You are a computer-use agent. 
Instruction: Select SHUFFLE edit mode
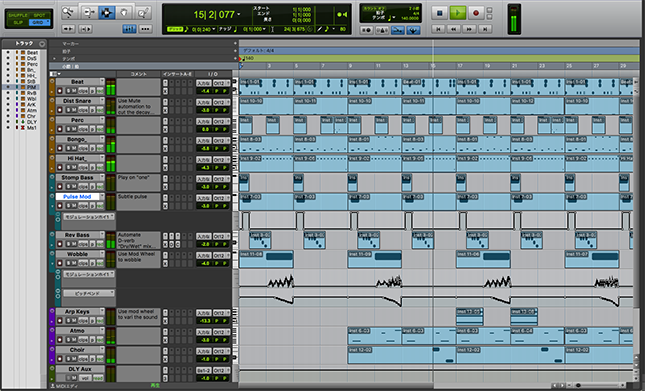tap(18, 15)
